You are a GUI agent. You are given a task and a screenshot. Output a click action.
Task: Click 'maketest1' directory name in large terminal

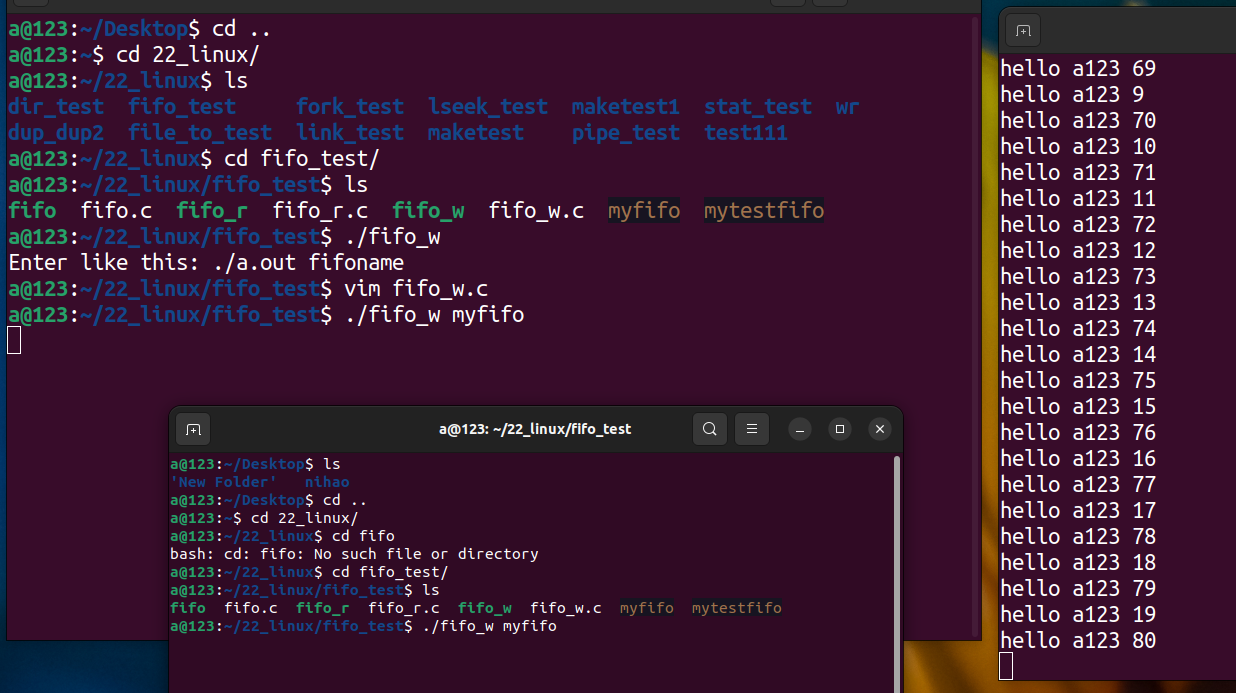[626, 107]
